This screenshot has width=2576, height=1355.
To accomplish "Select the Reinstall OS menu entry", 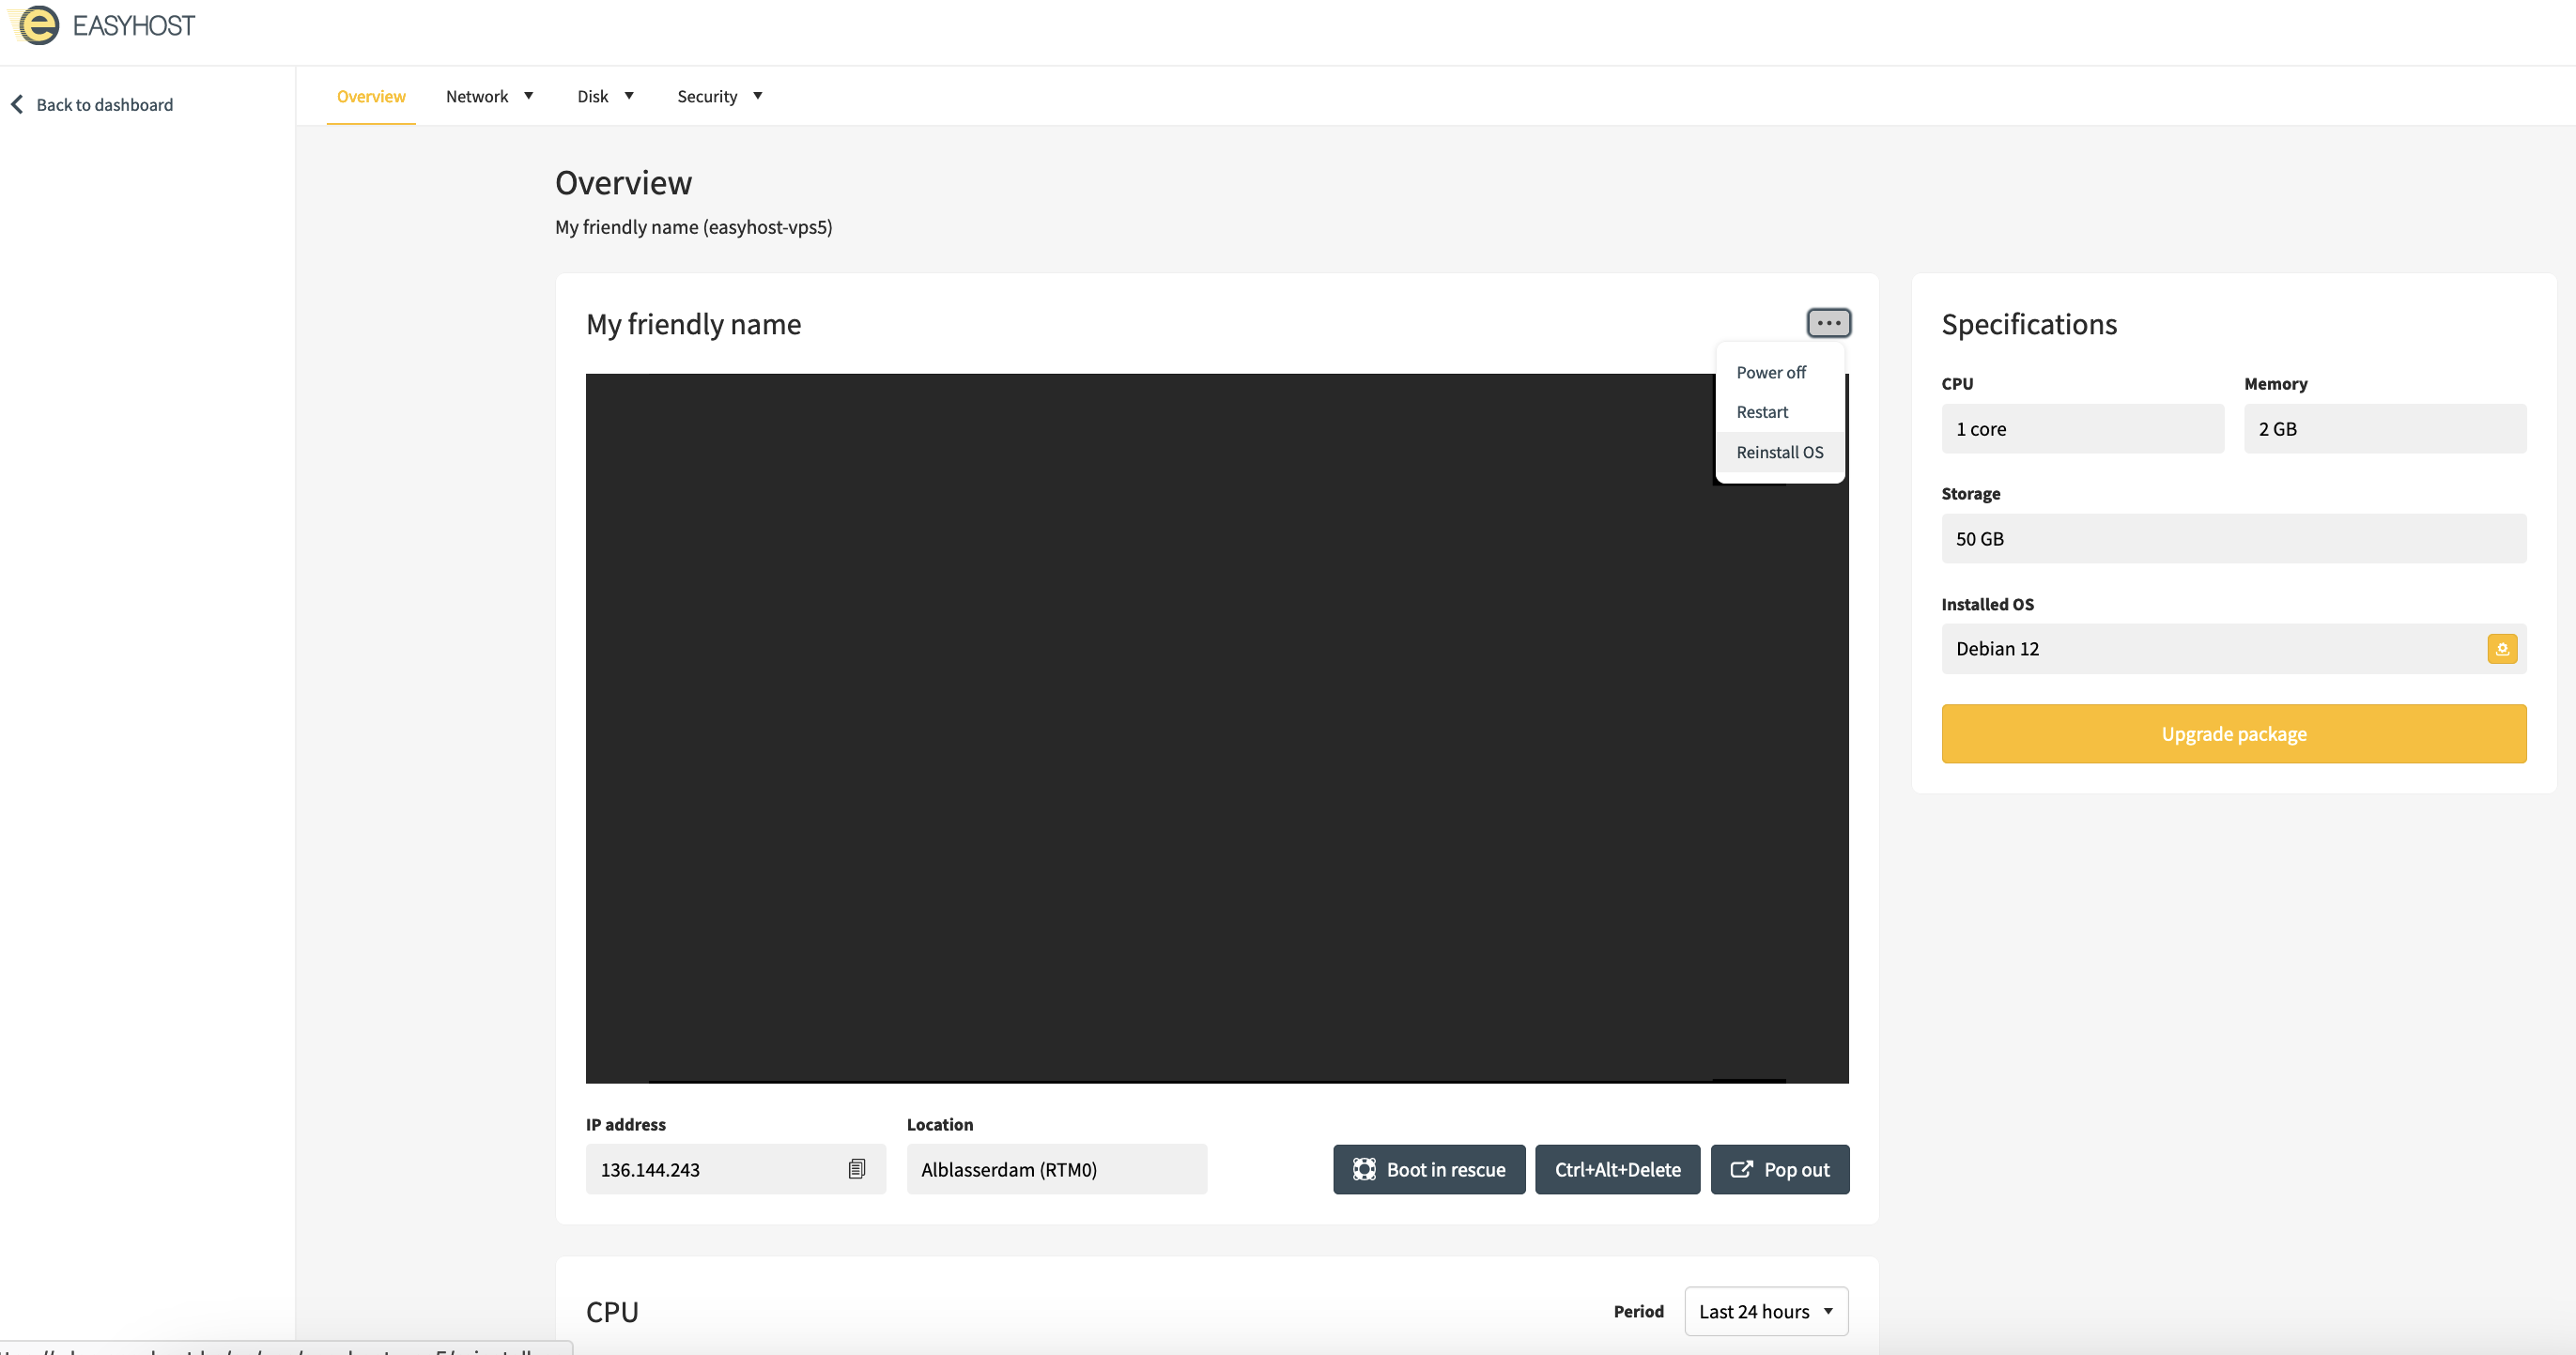I will 1779,452.
